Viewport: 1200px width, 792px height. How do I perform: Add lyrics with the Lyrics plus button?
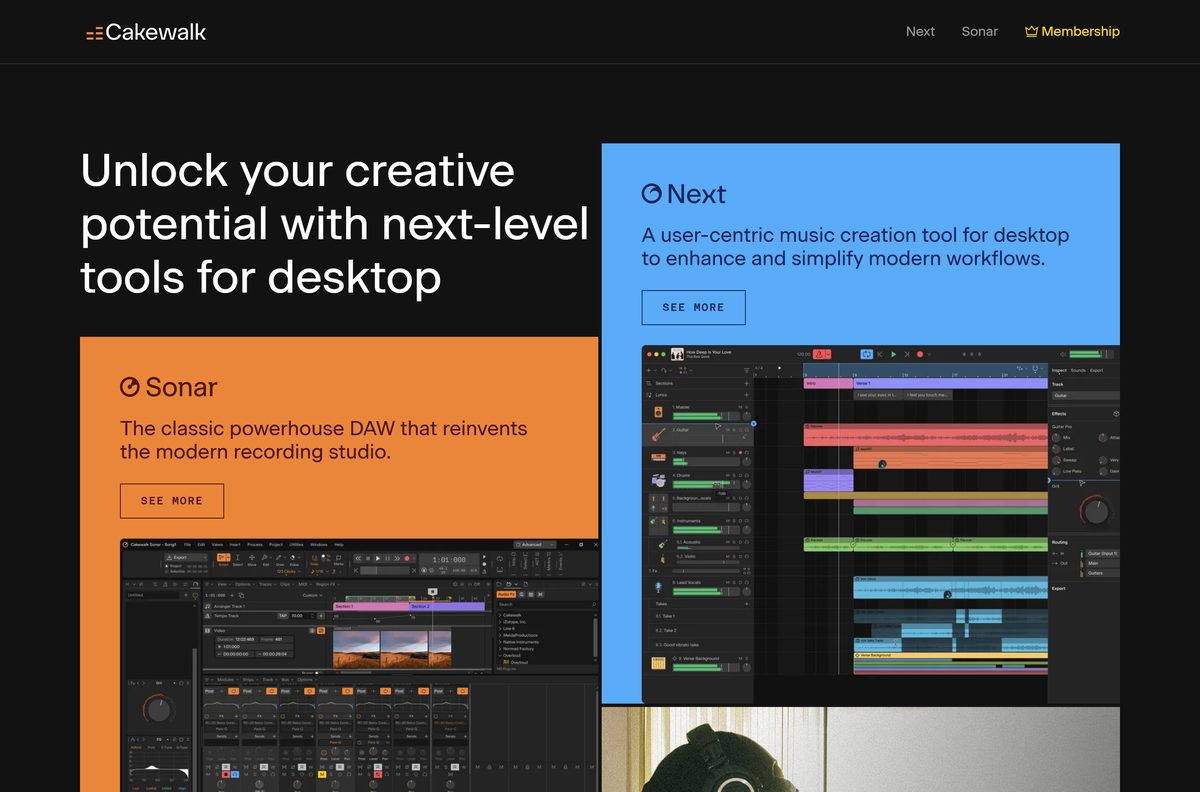pos(746,395)
